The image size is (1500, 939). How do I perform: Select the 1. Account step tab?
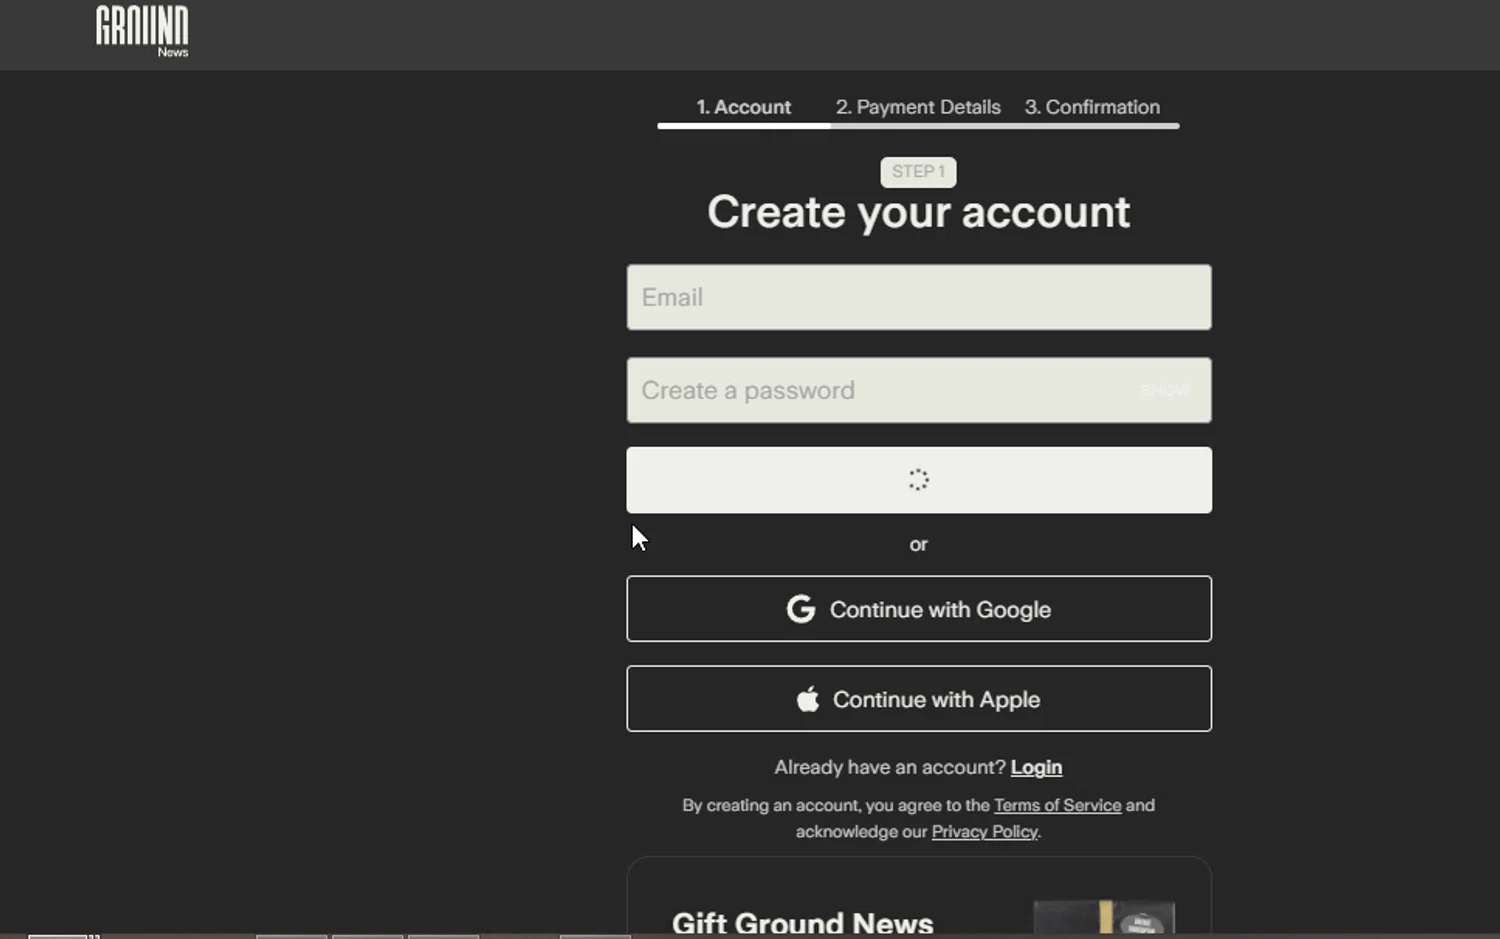point(743,107)
